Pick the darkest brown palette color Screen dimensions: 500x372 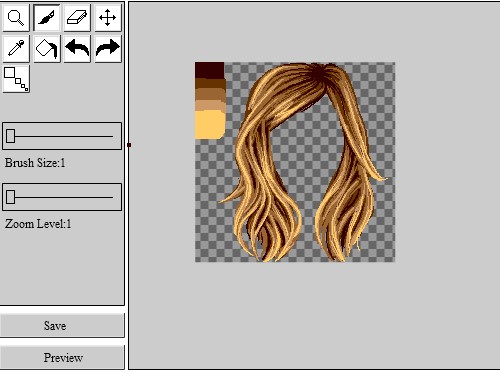coord(209,70)
